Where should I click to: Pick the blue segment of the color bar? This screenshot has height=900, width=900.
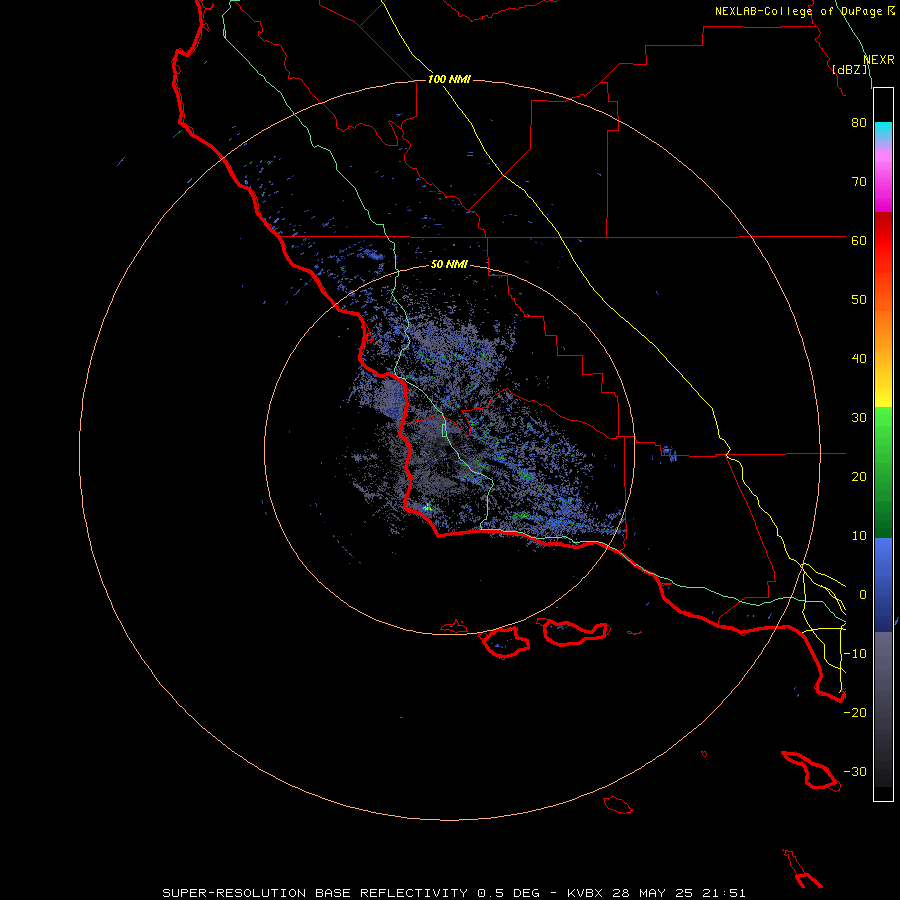click(883, 585)
